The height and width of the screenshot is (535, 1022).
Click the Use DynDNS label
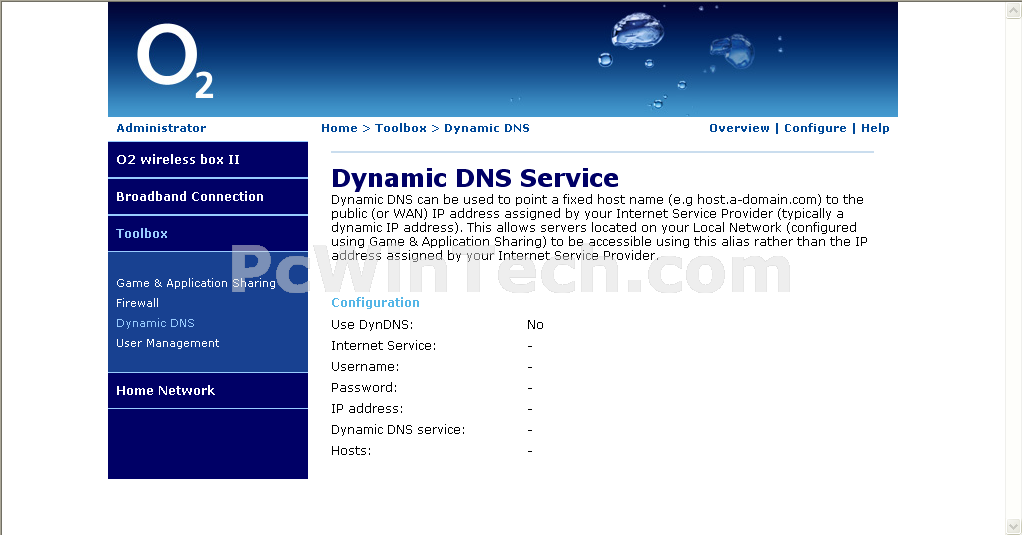pyautogui.click(x=372, y=325)
